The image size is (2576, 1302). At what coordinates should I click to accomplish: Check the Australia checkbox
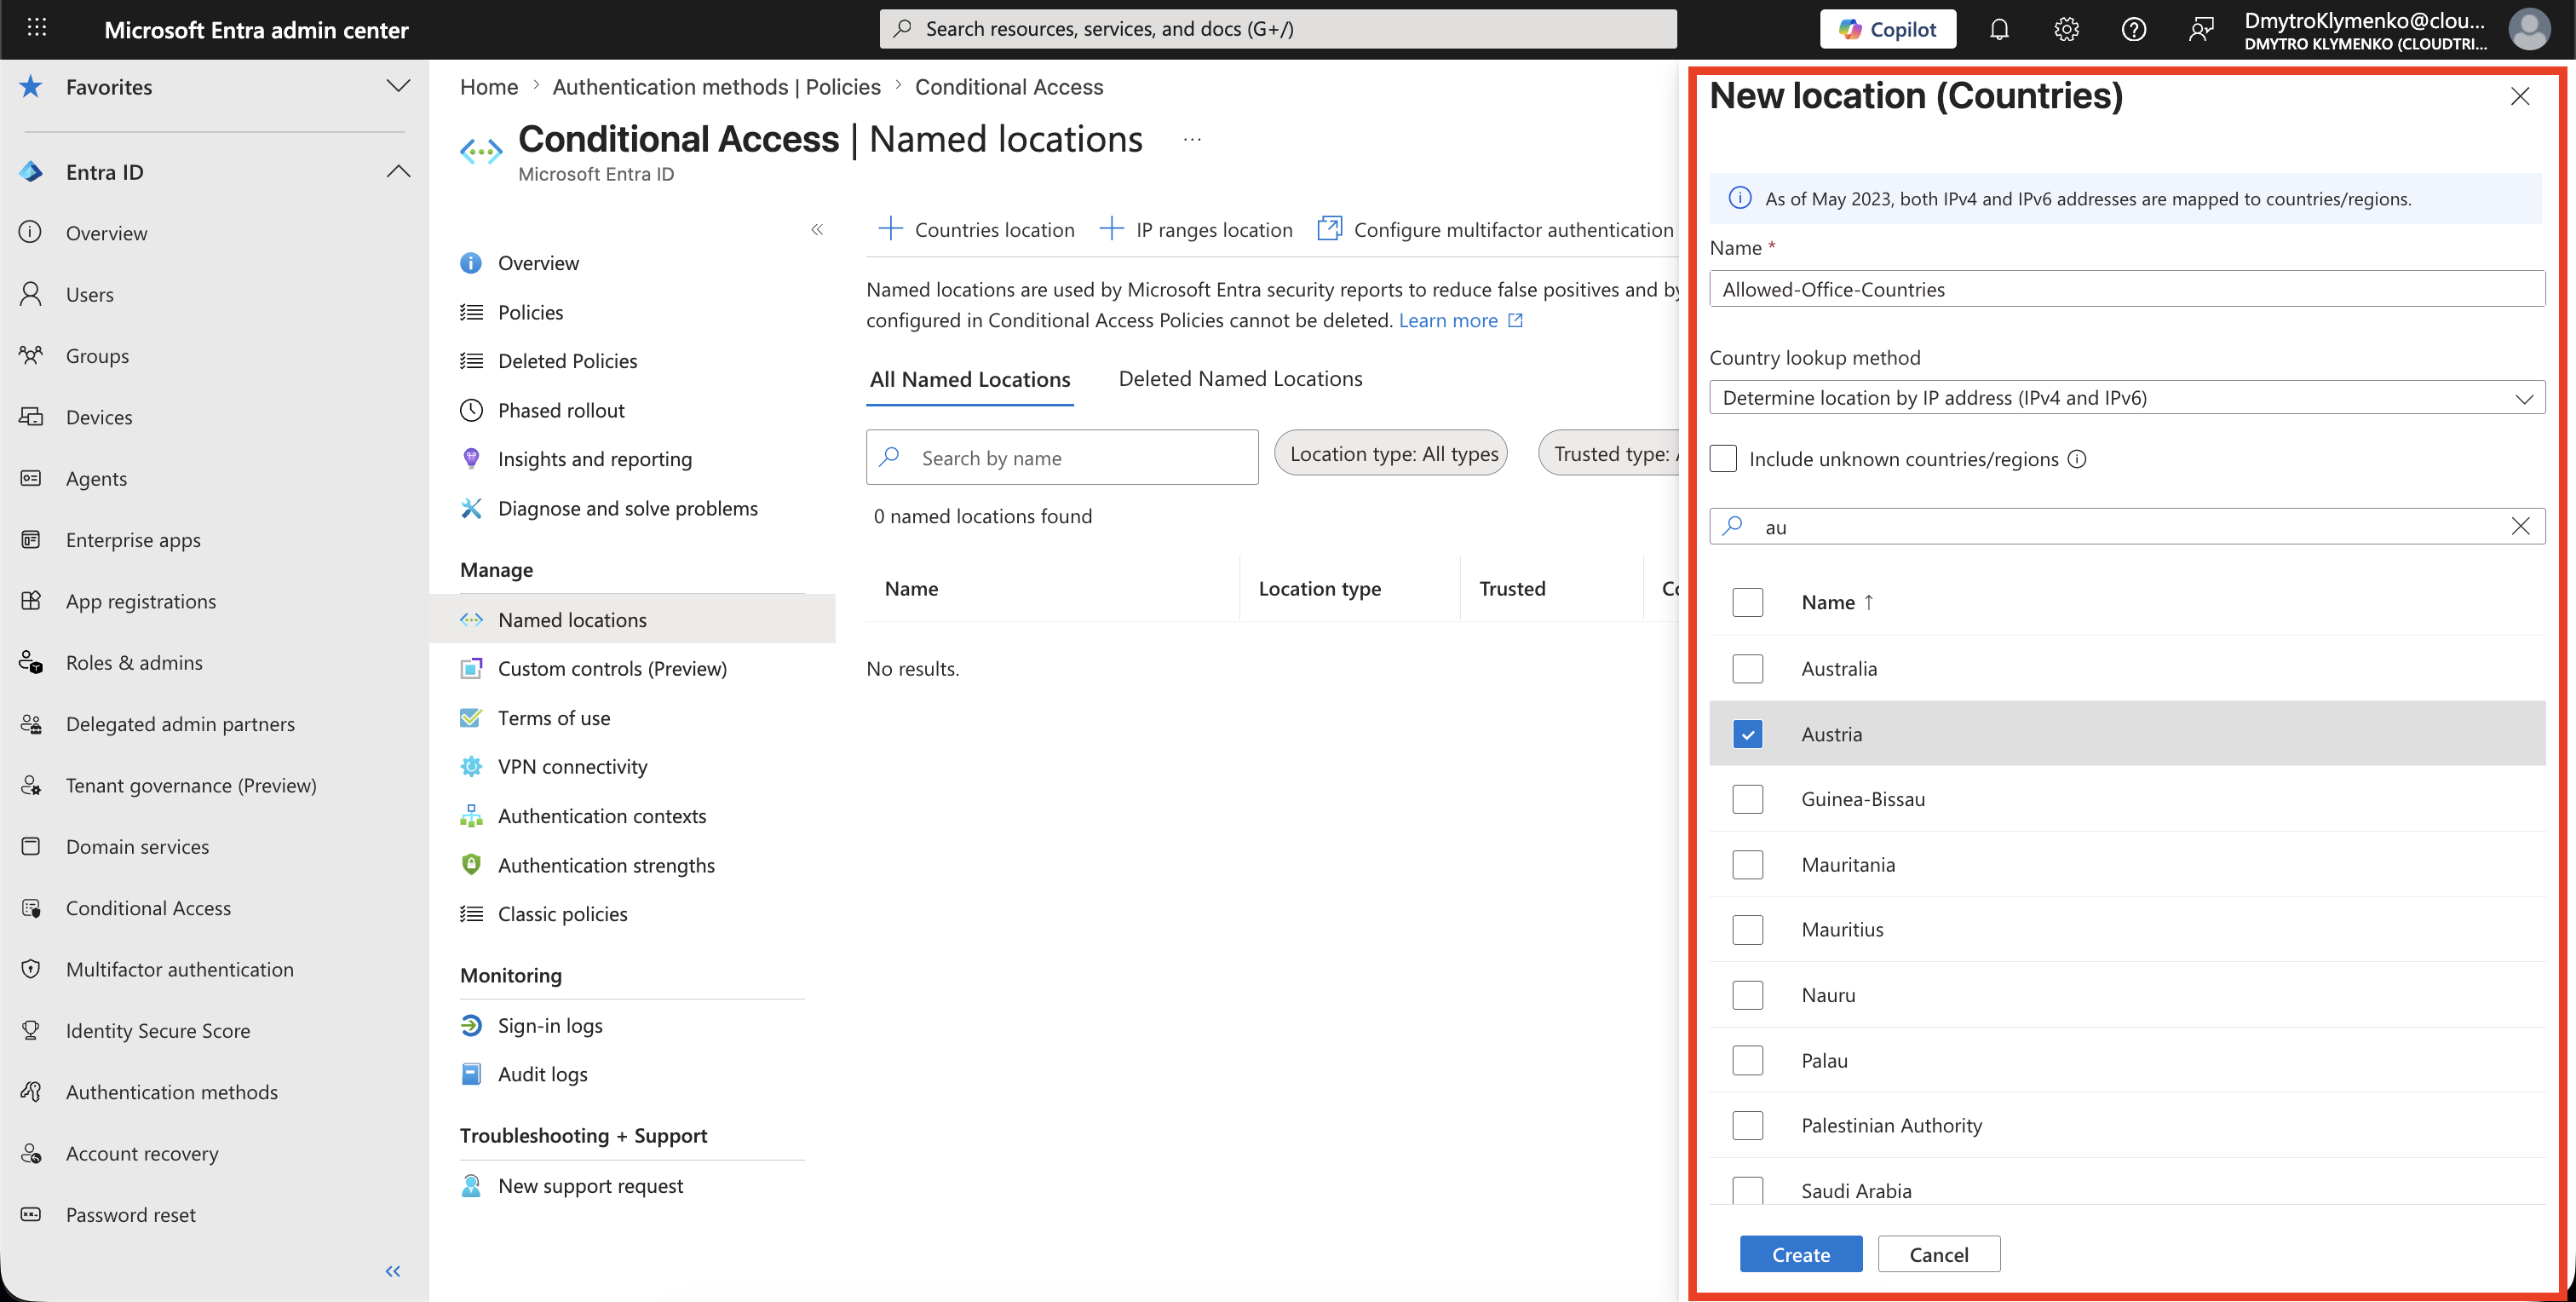point(1747,668)
